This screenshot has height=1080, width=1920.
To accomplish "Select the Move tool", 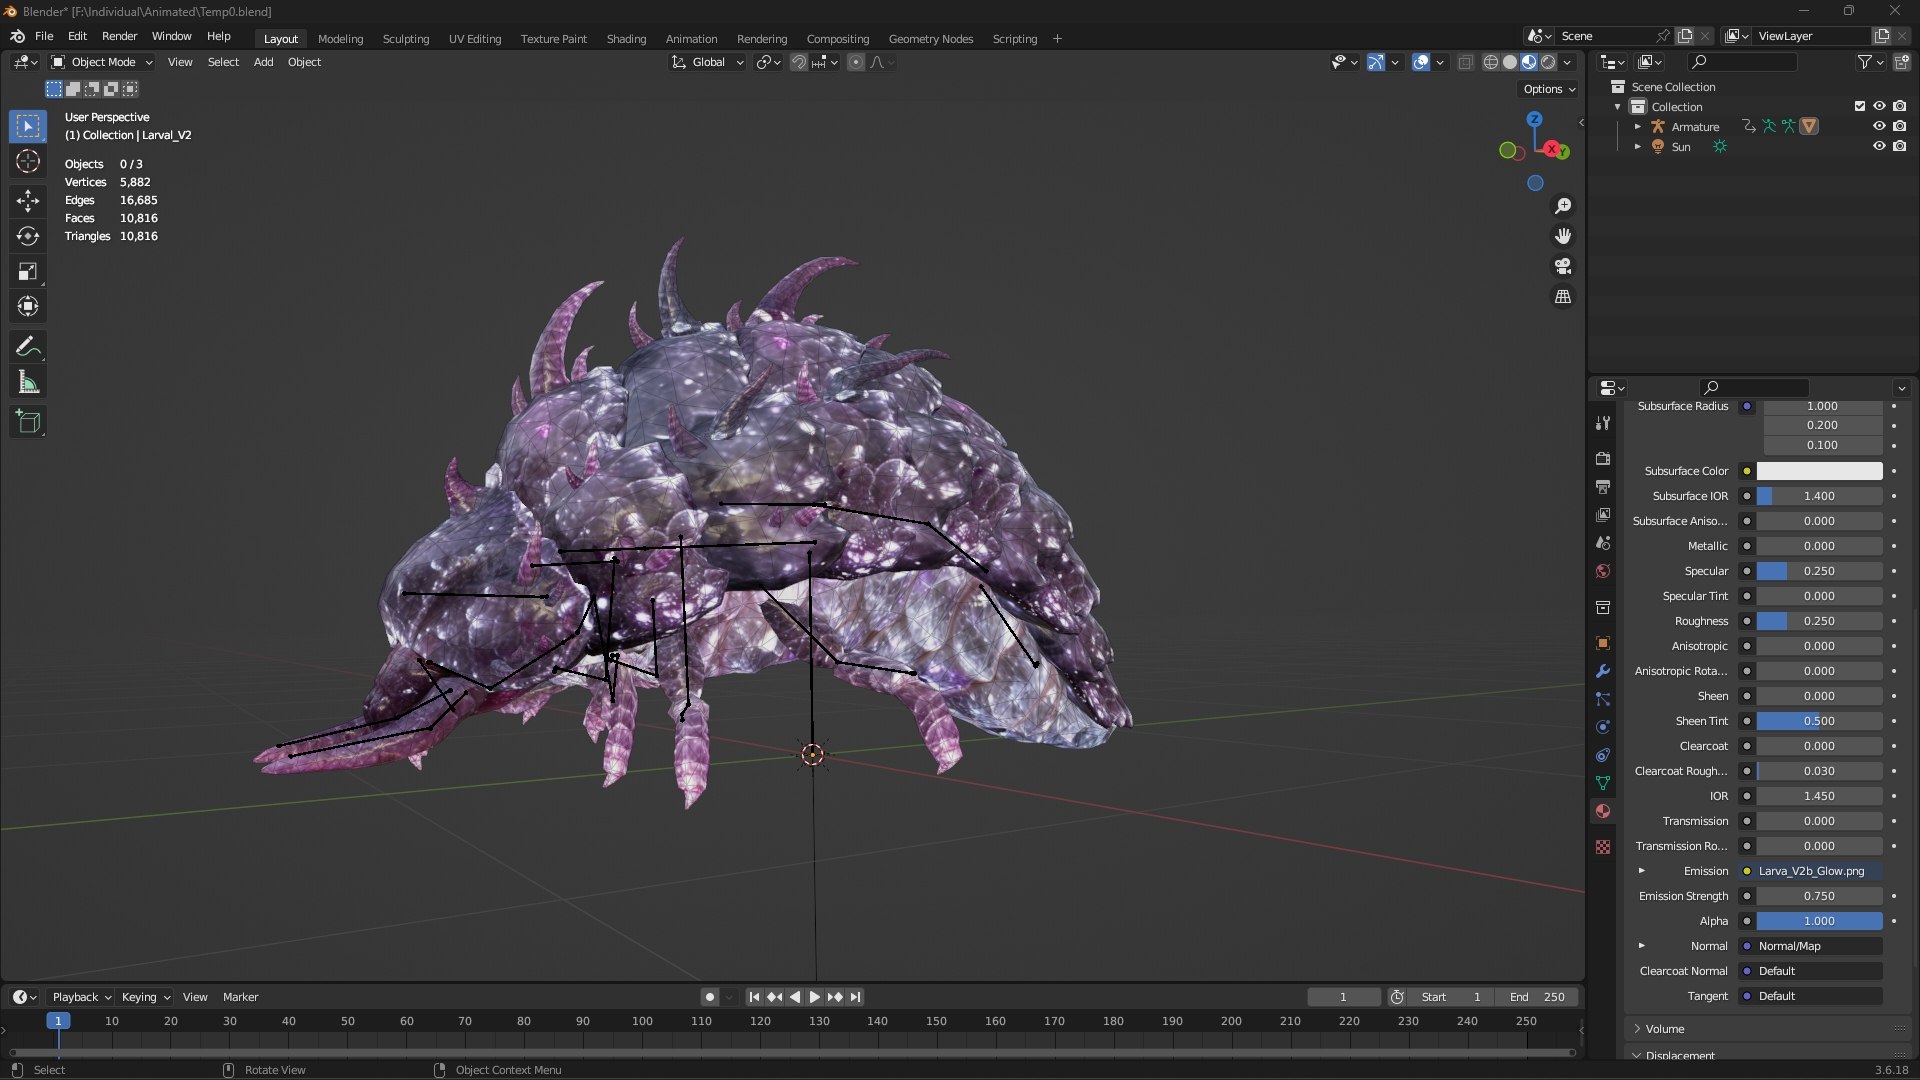I will (28, 201).
